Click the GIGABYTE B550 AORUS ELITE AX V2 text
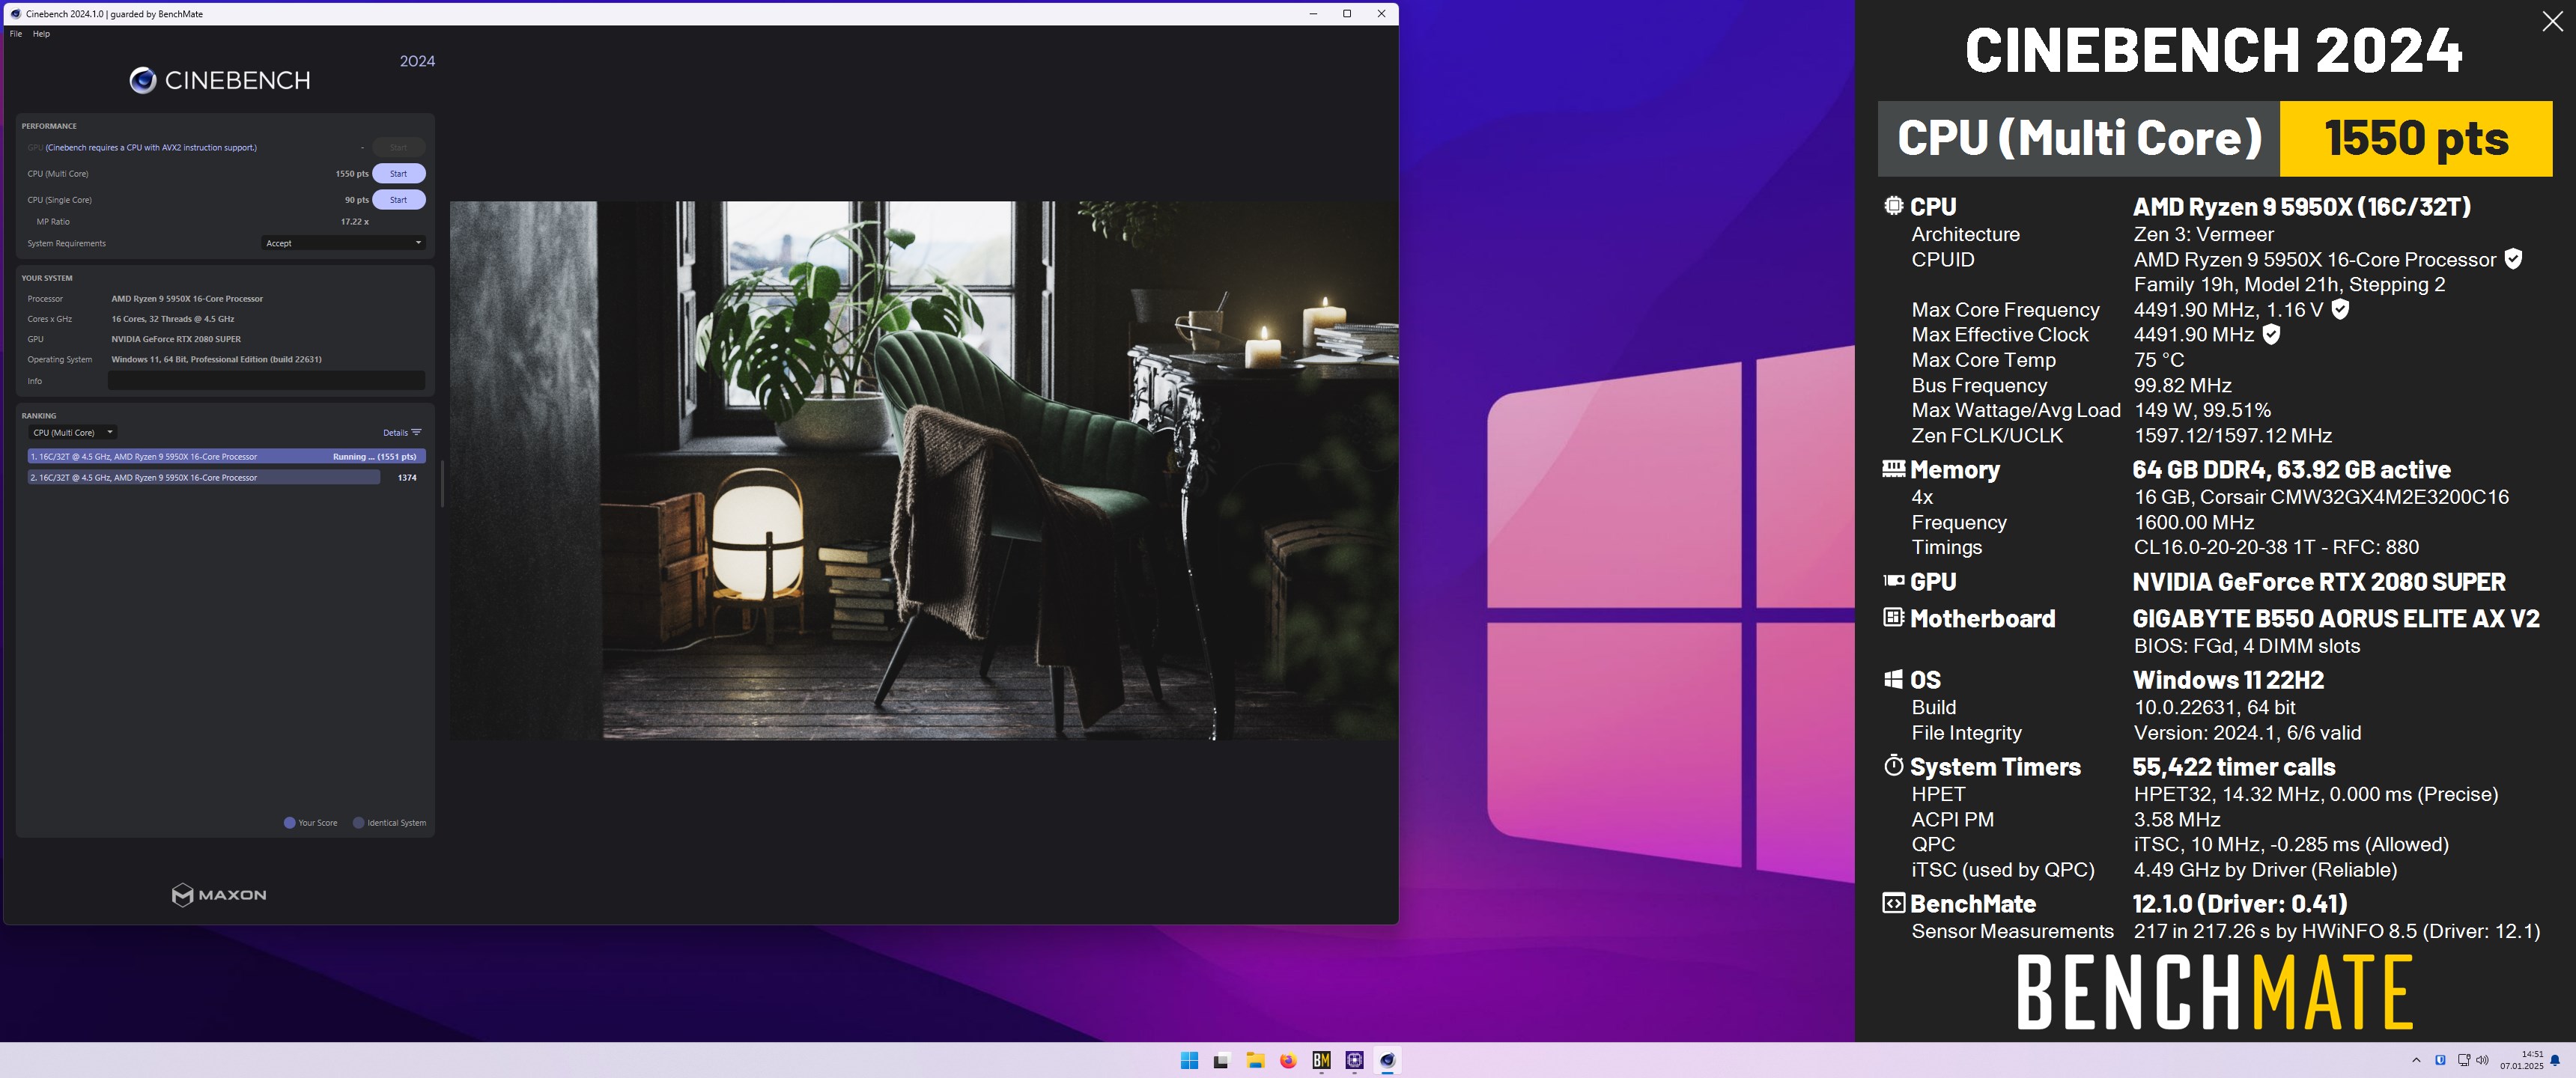The width and height of the screenshot is (2576, 1078). 2336,618
